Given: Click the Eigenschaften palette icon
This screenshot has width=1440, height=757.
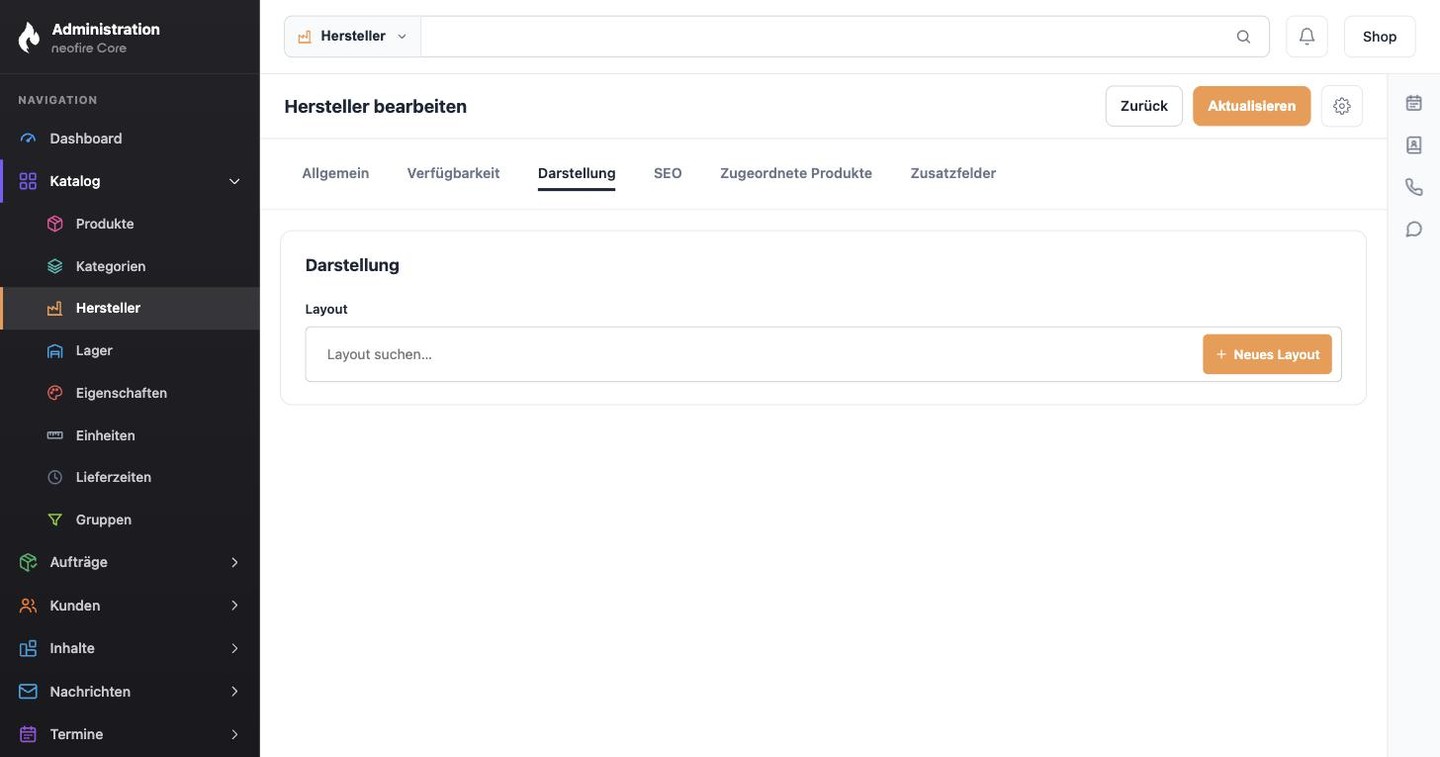Looking at the screenshot, I should [55, 393].
